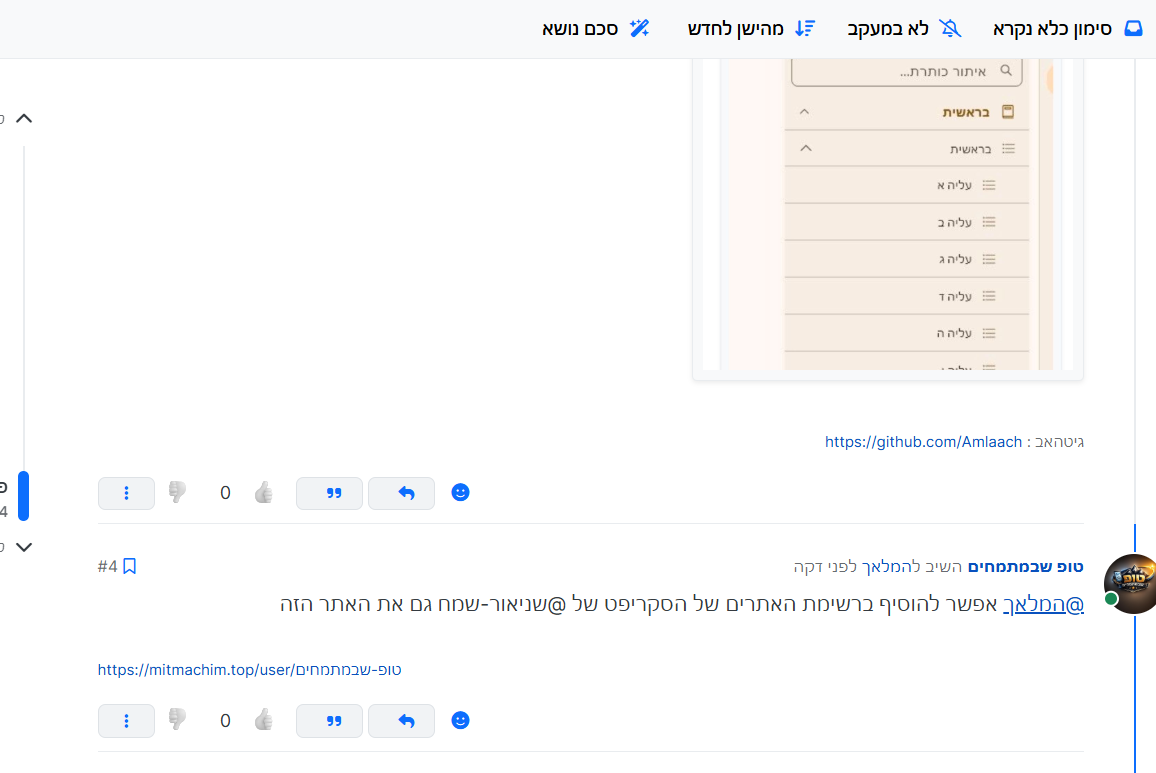Screen dimensions: 1156x773
Task: Reply to post #4
Action: pos(402,721)
